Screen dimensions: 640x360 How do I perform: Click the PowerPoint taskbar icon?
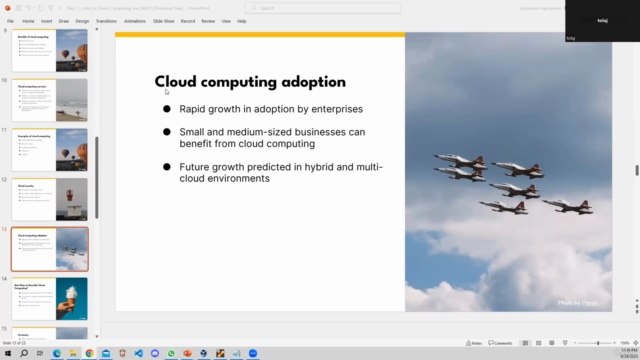click(187, 353)
